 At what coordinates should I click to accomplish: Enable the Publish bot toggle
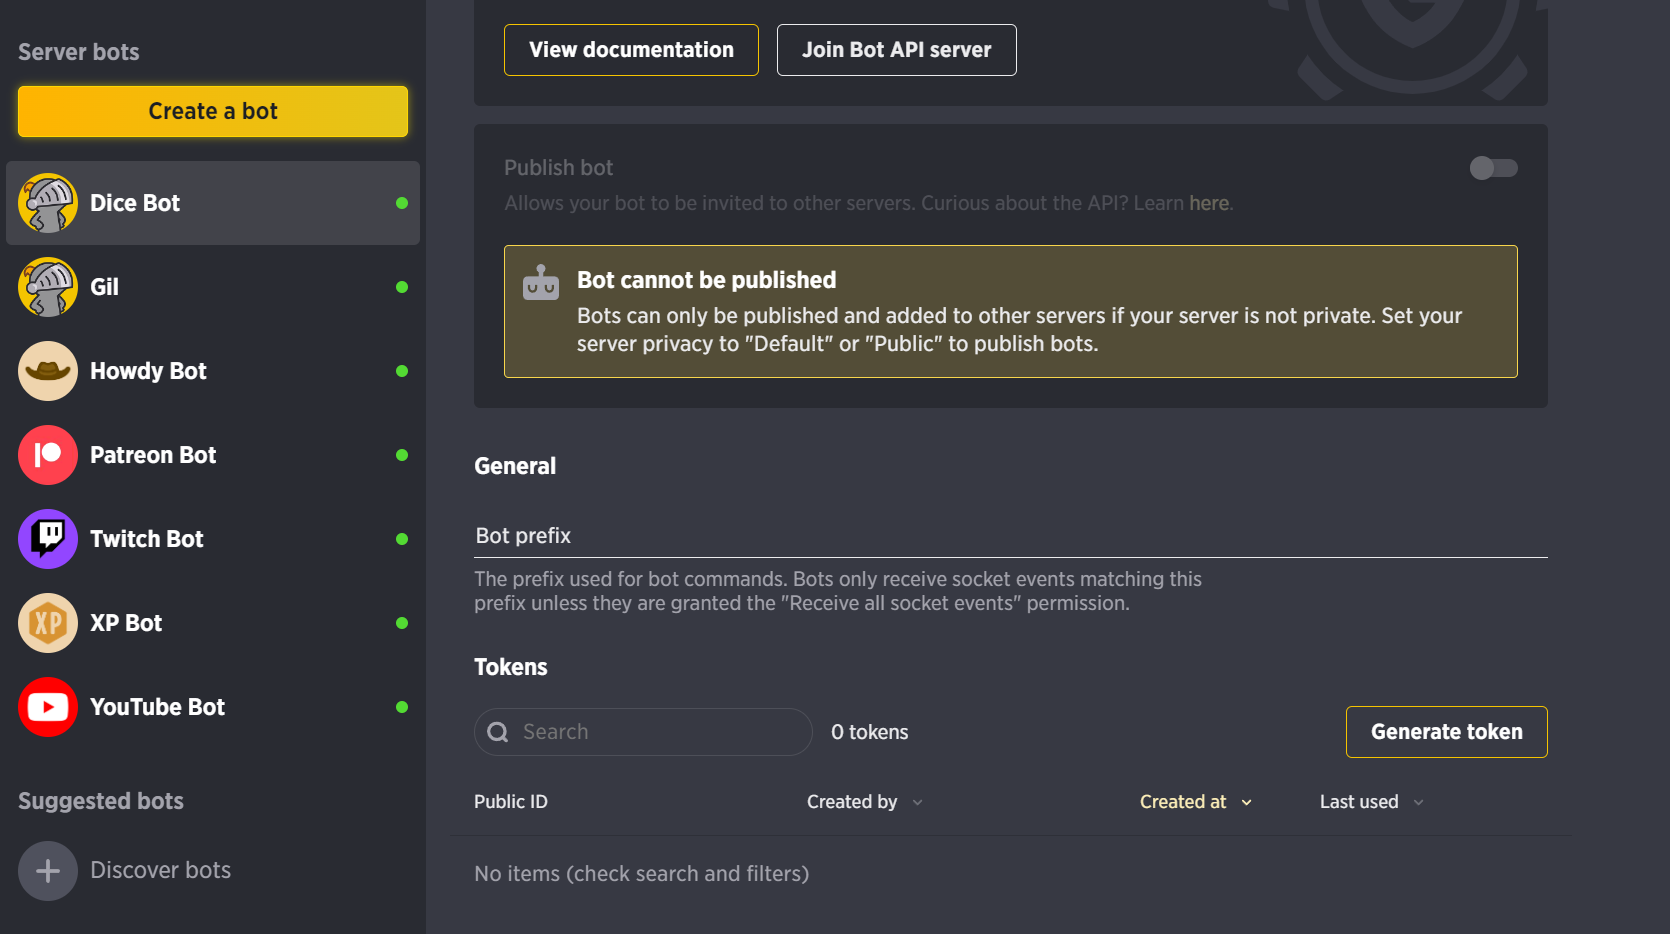[x=1494, y=168]
